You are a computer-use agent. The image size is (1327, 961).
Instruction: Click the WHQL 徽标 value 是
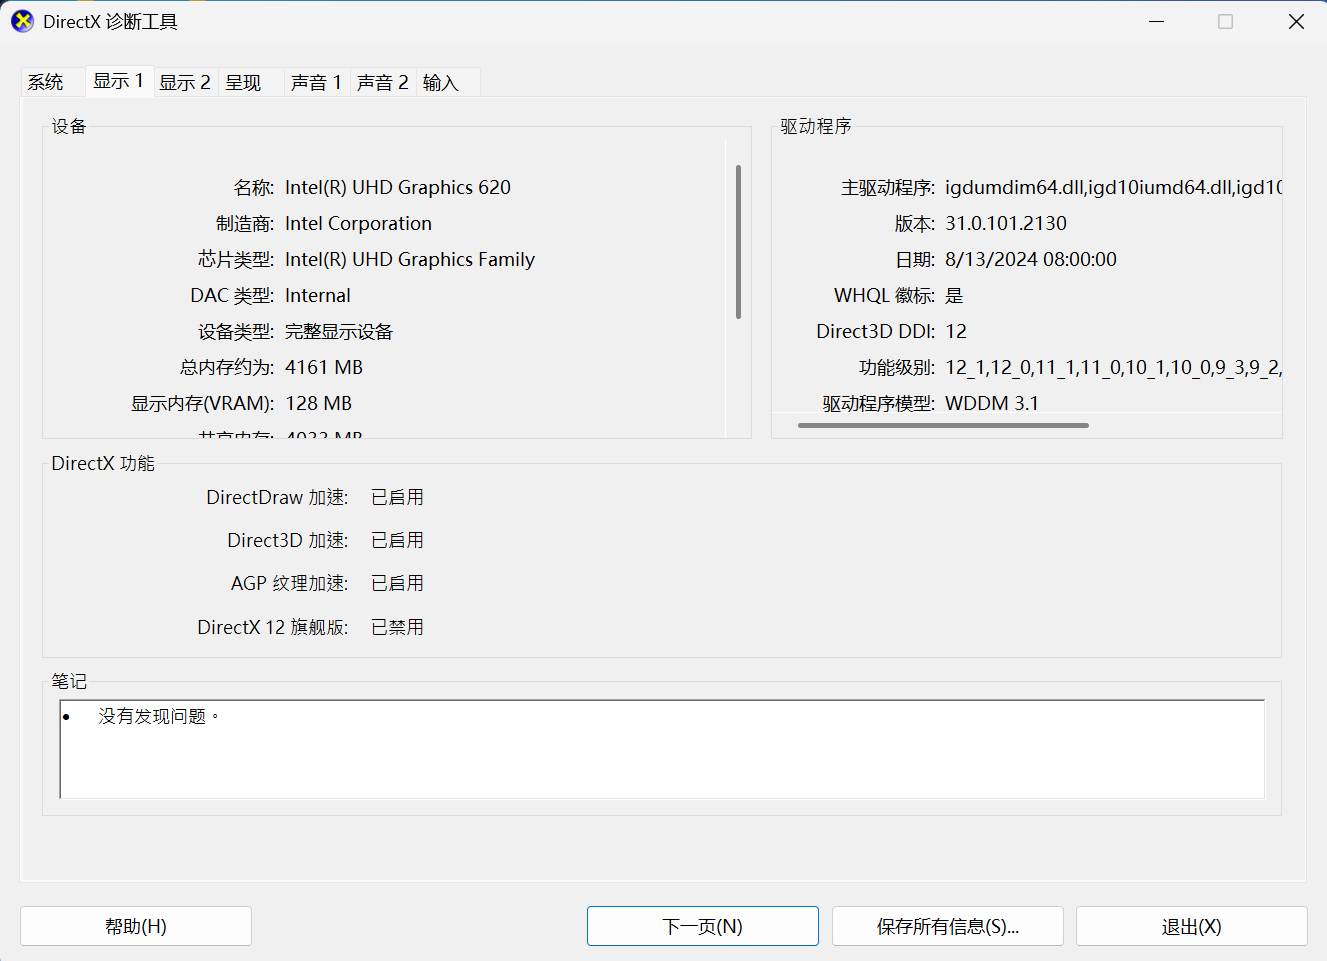pos(954,295)
